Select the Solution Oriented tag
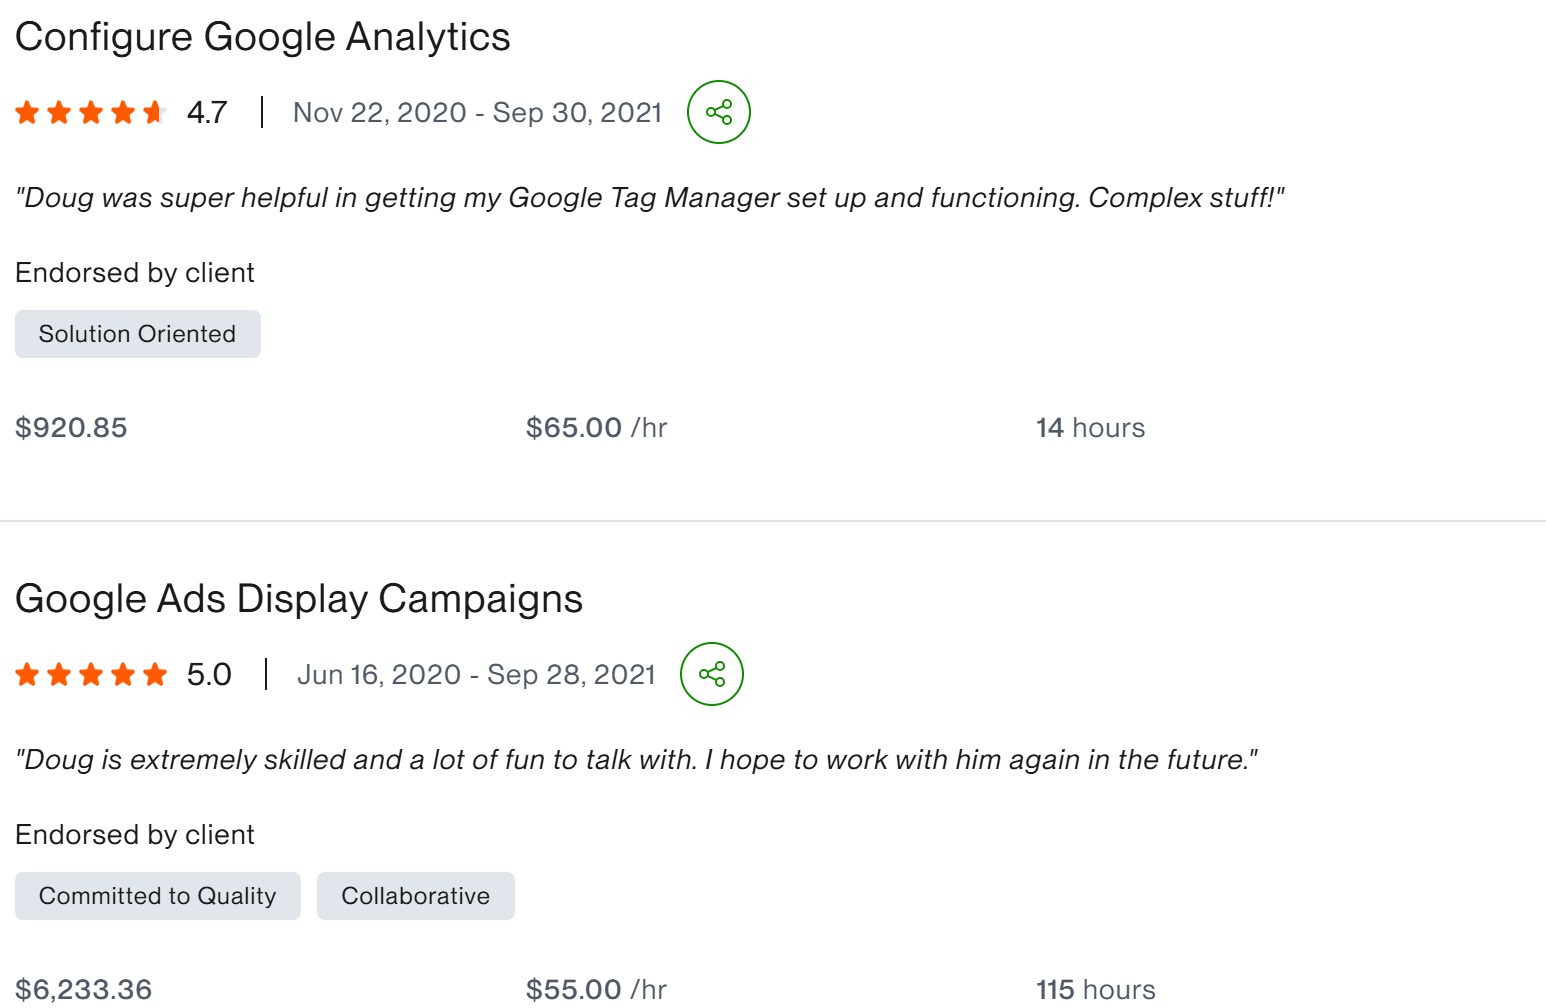Screen dimensions: 1546x1008 click(x=138, y=334)
